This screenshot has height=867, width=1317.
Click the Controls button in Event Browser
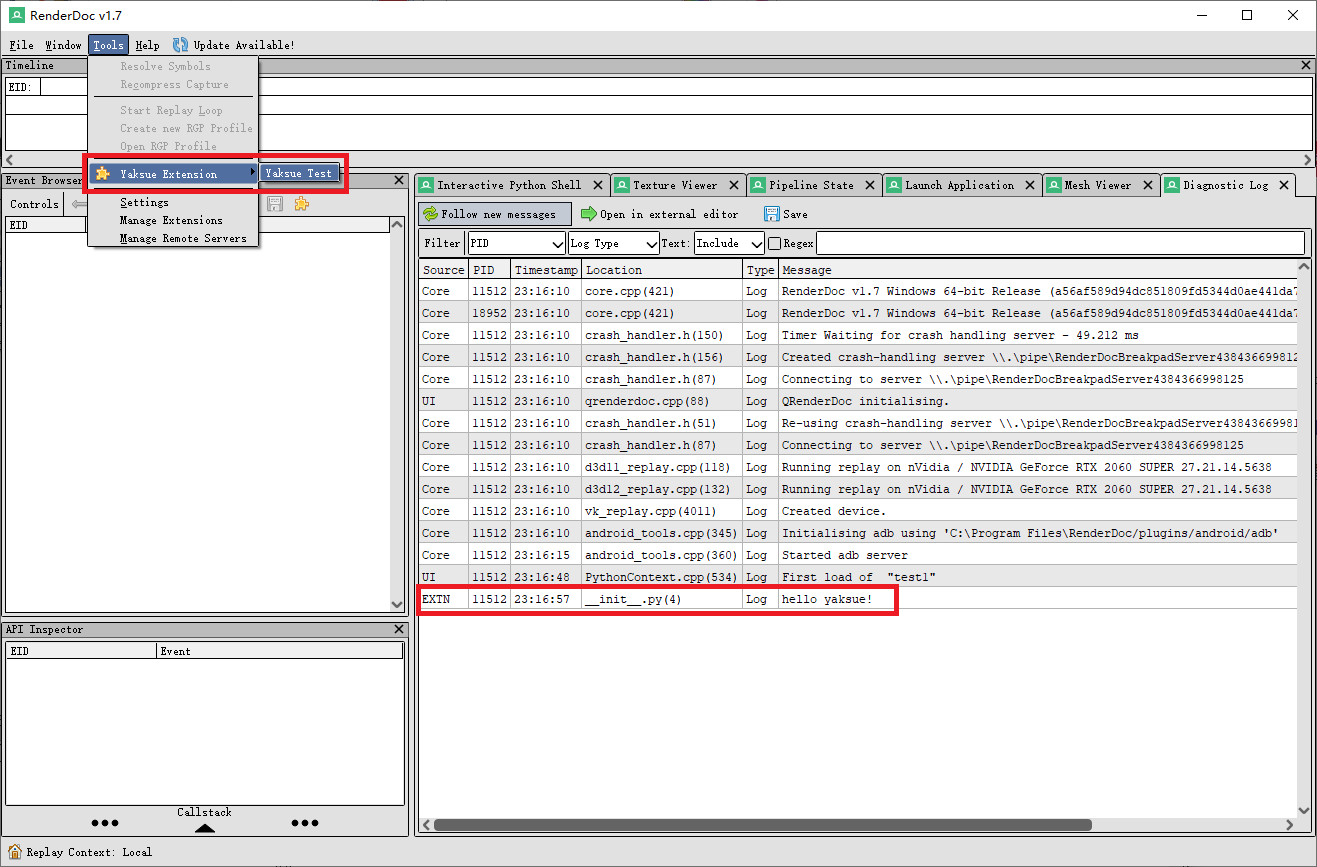coord(33,203)
